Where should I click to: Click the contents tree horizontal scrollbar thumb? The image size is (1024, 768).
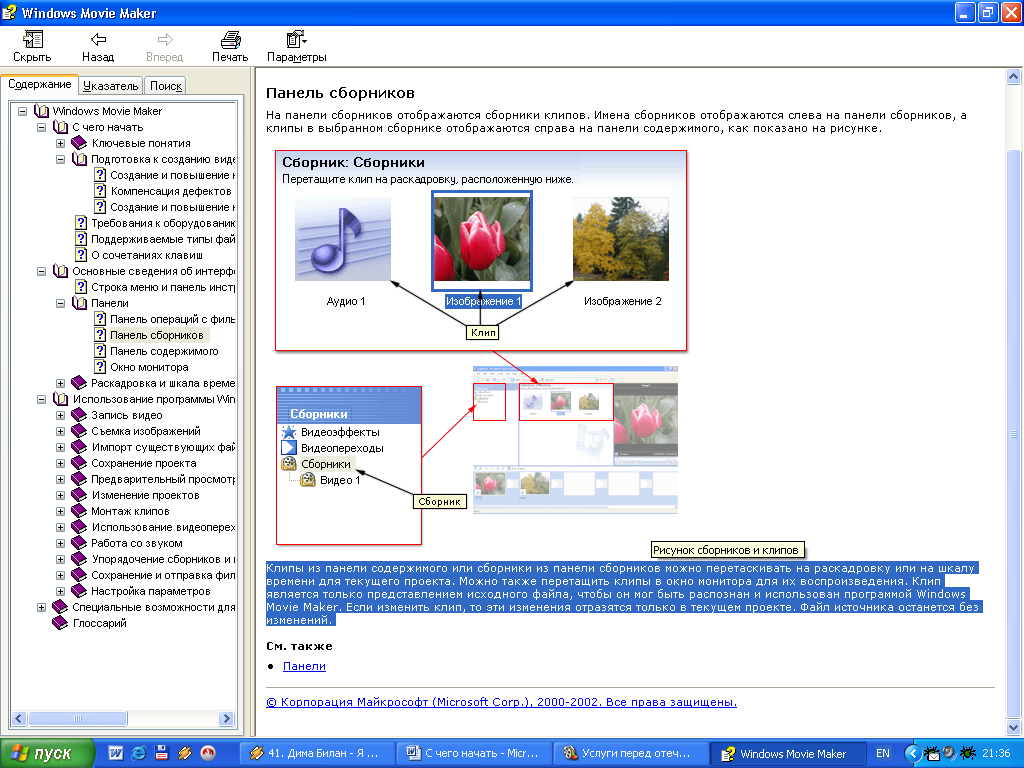78,718
